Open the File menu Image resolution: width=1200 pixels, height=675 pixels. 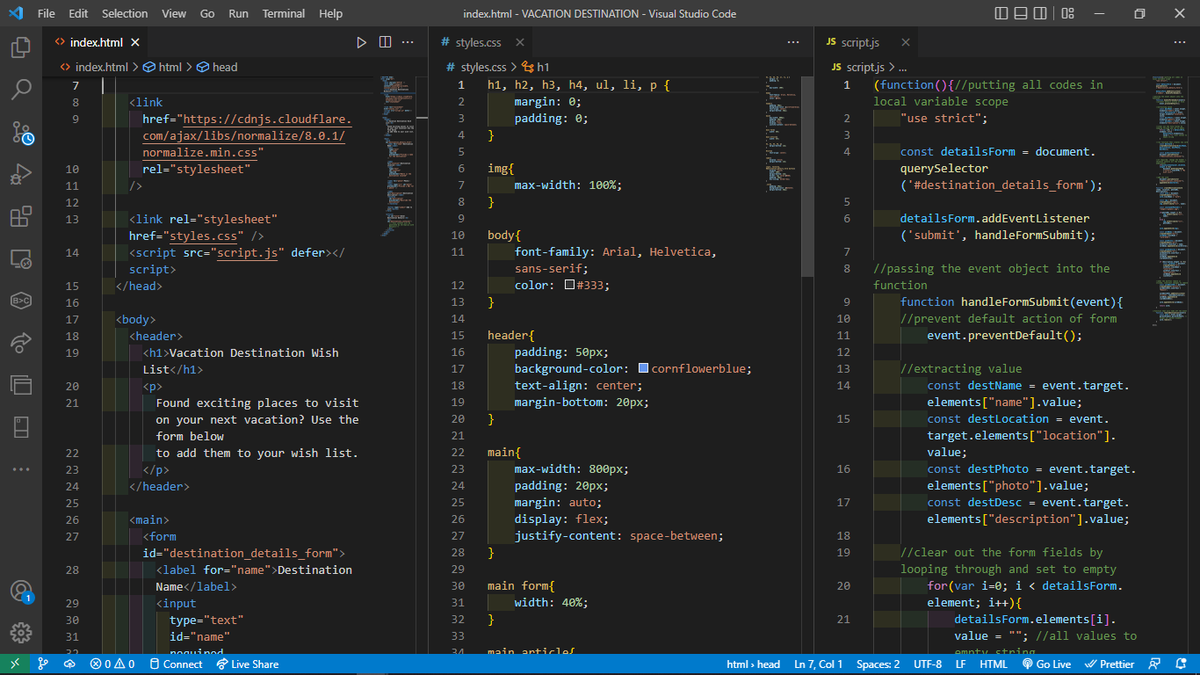coord(46,14)
